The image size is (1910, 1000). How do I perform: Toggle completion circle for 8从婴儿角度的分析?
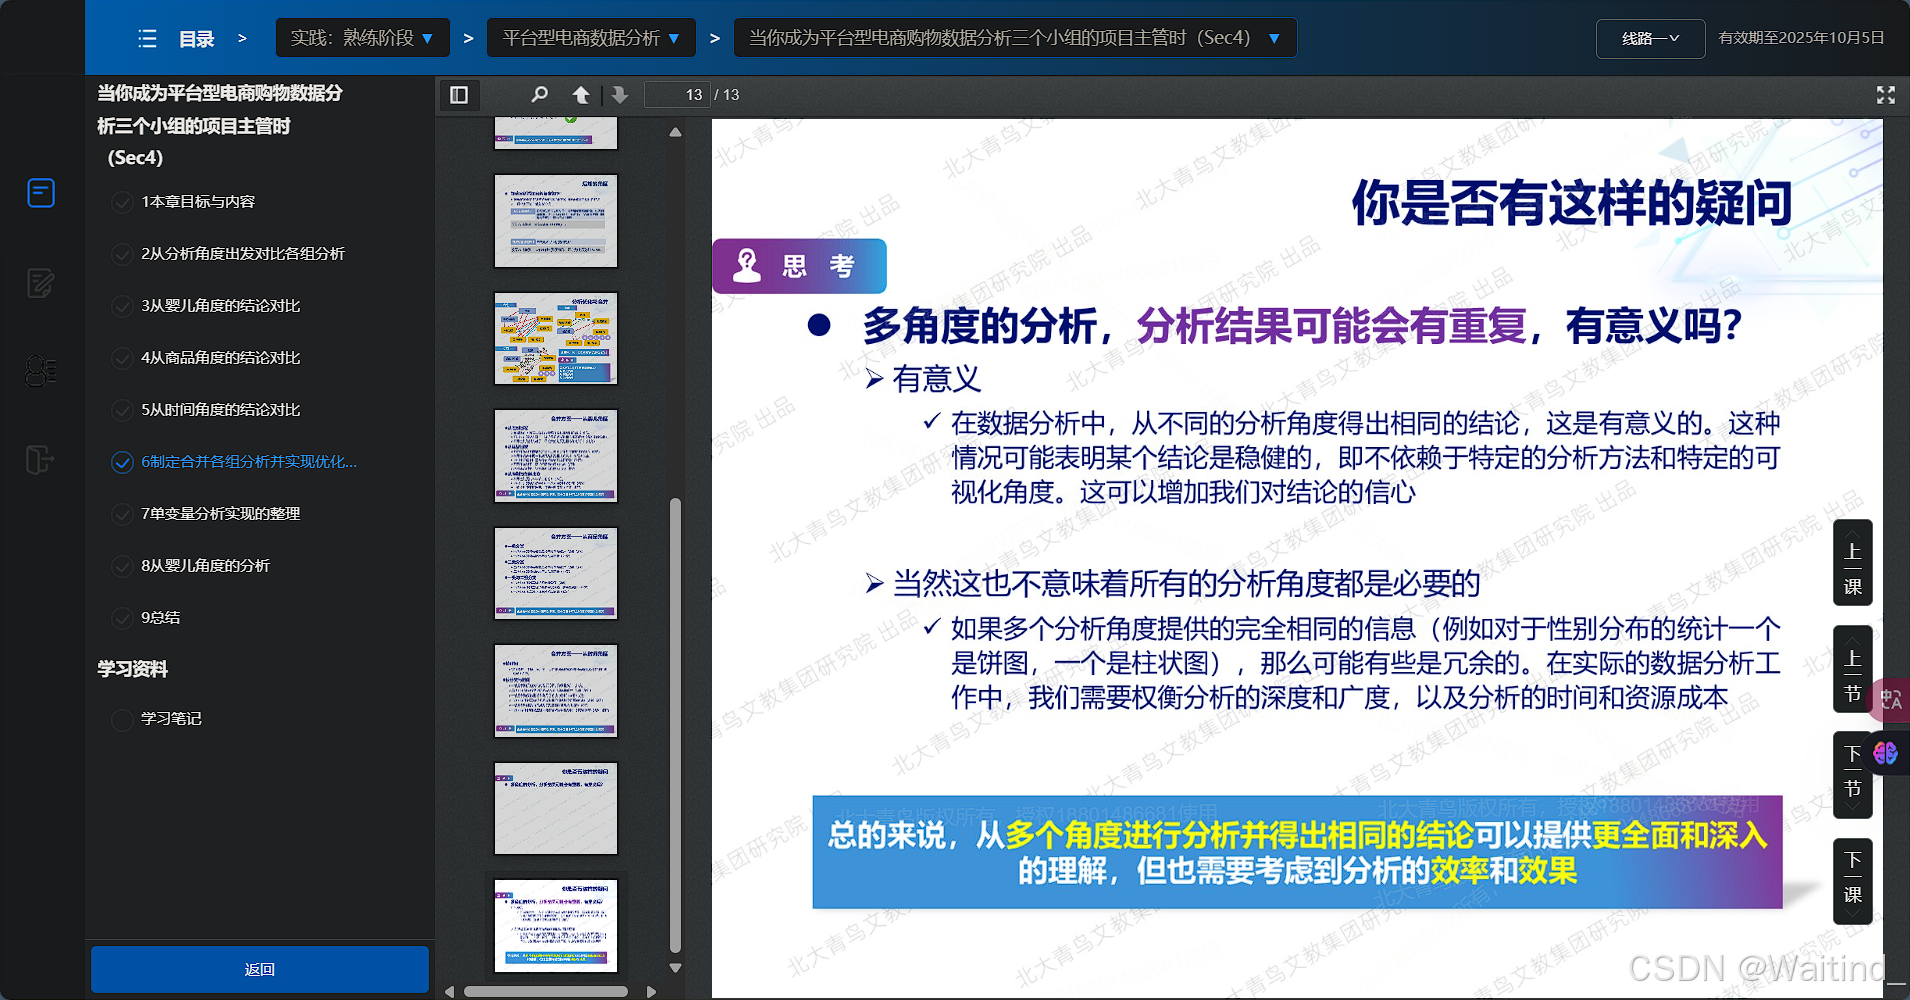[x=122, y=566]
